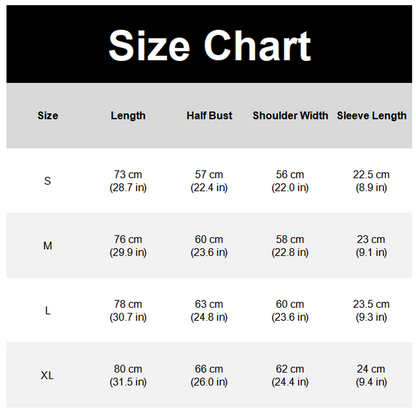The image size is (416, 416).
Task: Select the S size row label
Action: [x=48, y=181]
